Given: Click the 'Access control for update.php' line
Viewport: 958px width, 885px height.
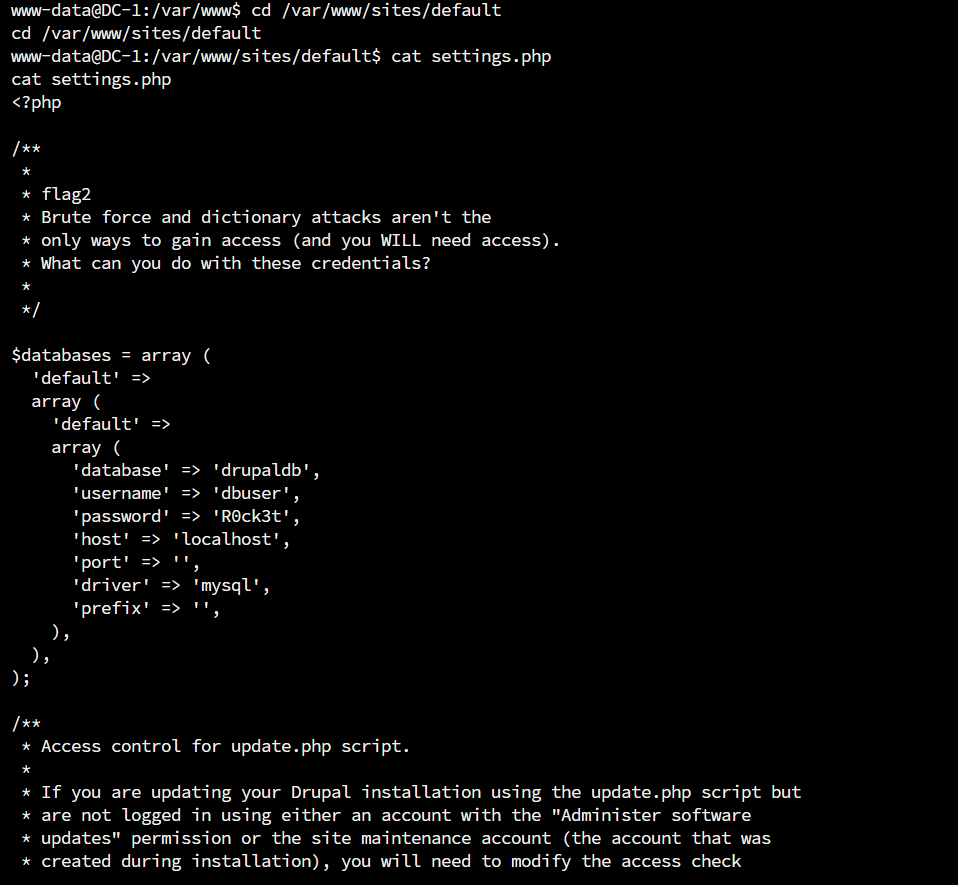Looking at the screenshot, I should click(x=225, y=746).
